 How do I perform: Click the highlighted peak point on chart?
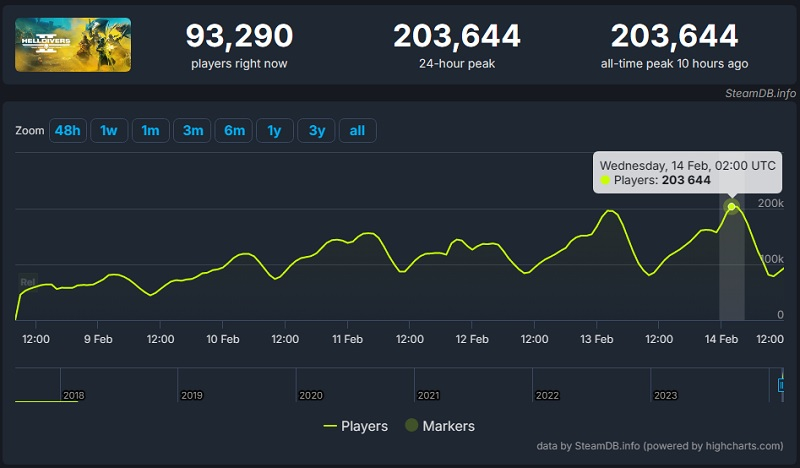[x=731, y=207]
